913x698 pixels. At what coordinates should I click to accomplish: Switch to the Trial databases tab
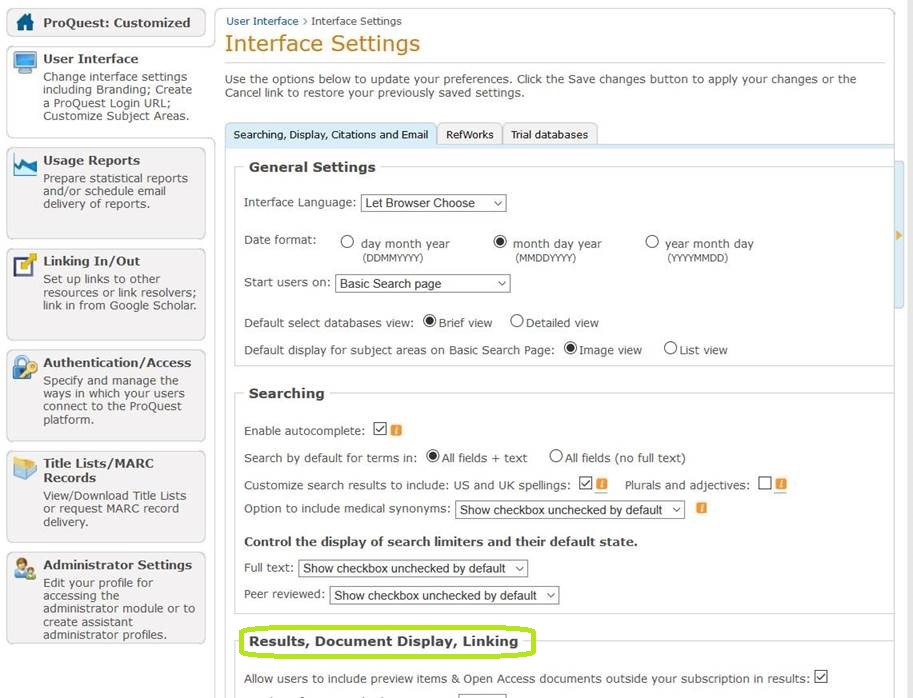550,135
